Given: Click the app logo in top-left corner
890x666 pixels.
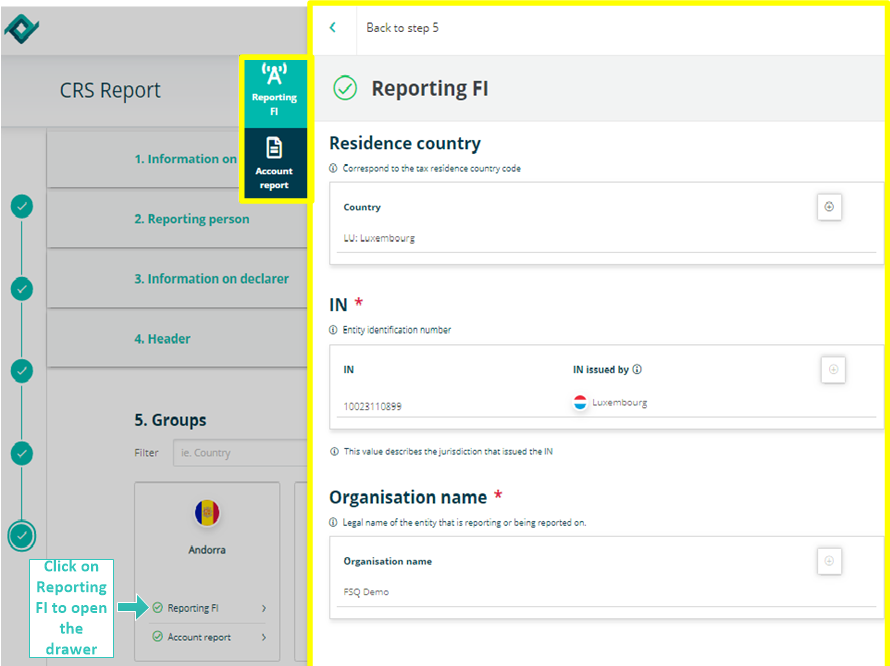Looking at the screenshot, I should (21, 27).
